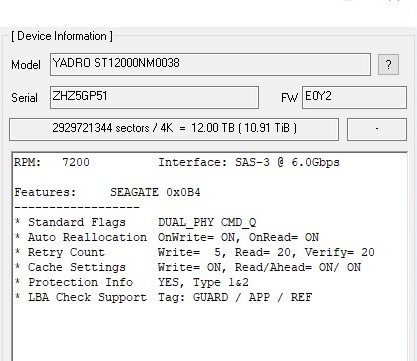Select the Standard Flags DUAL_PHY CMD_Q line
The height and width of the screenshot is (361, 417).
point(136,222)
